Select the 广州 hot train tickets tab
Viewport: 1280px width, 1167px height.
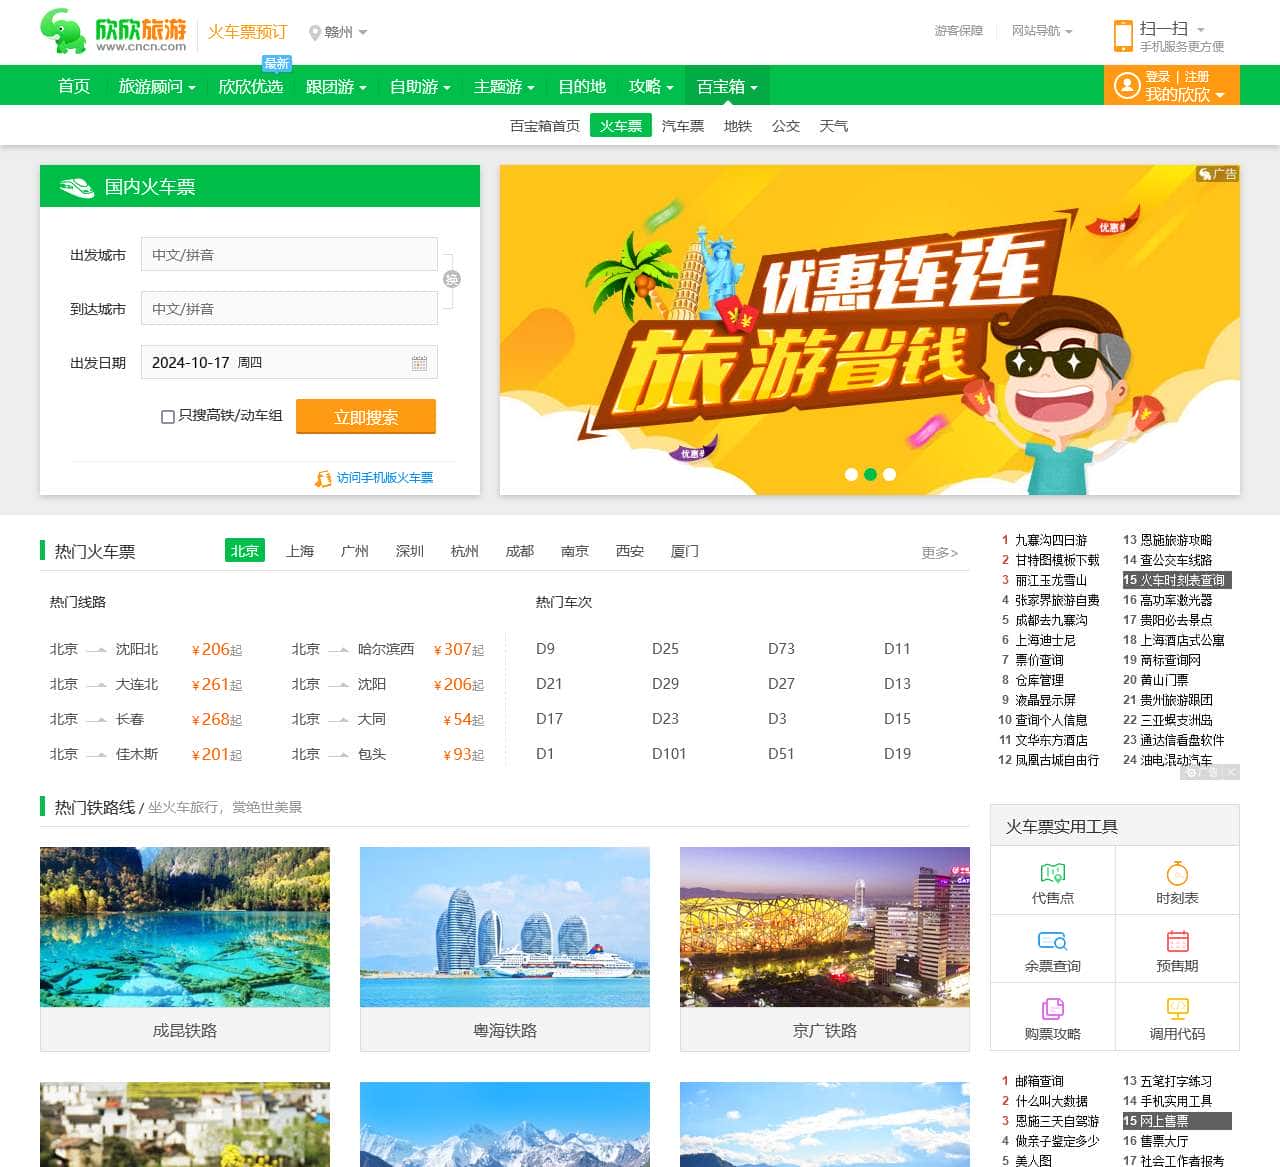coord(355,551)
